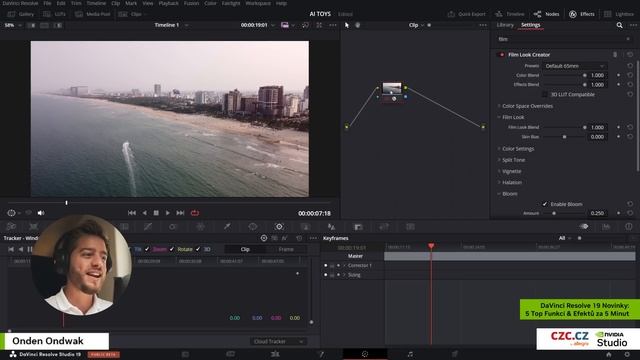Show the Scopes panel
The width and height of the screenshot is (640, 360).
[x=606, y=227]
